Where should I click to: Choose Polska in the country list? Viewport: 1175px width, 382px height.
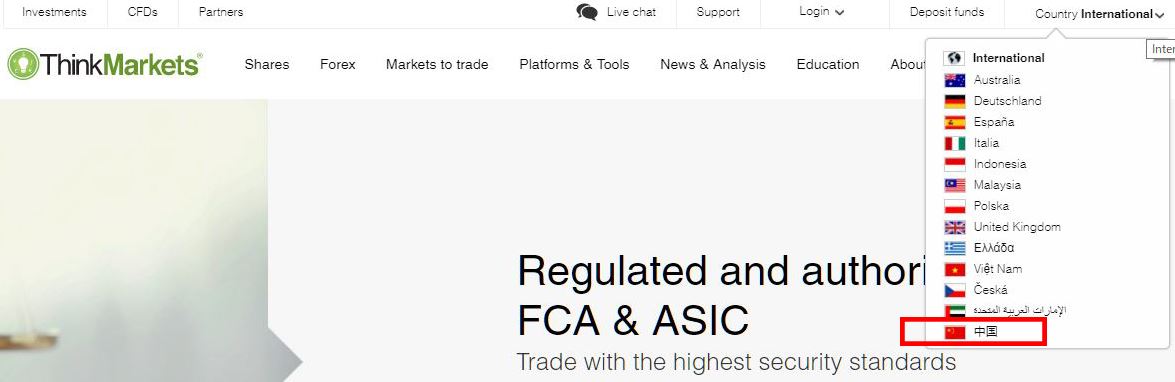[991, 206]
